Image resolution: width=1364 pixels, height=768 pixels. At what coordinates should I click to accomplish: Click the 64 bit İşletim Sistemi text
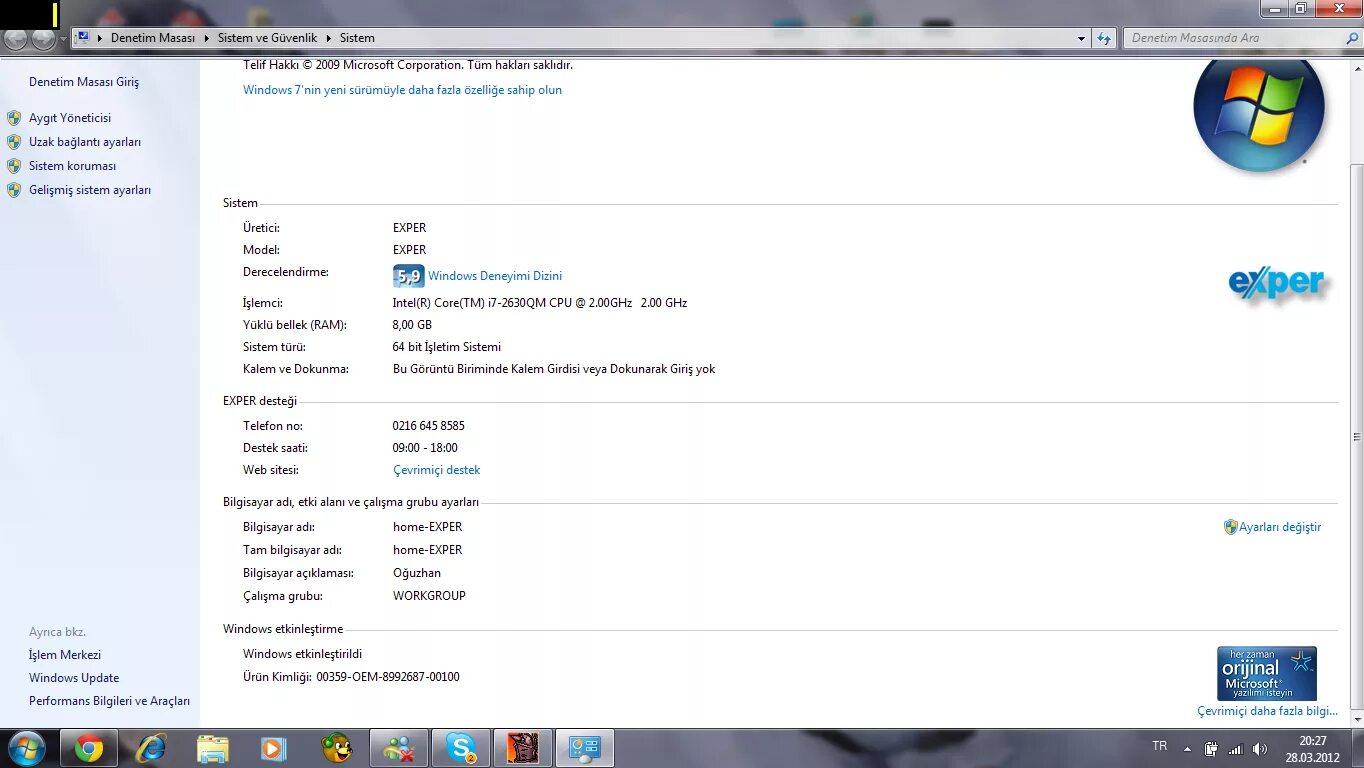(x=447, y=347)
